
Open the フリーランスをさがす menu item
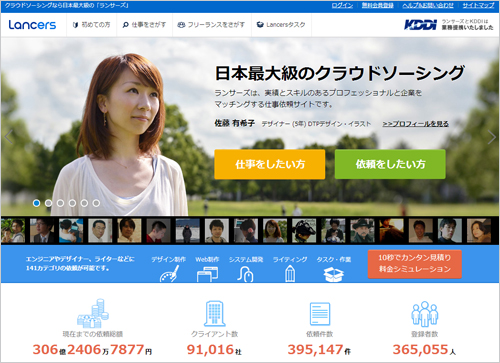(x=212, y=25)
